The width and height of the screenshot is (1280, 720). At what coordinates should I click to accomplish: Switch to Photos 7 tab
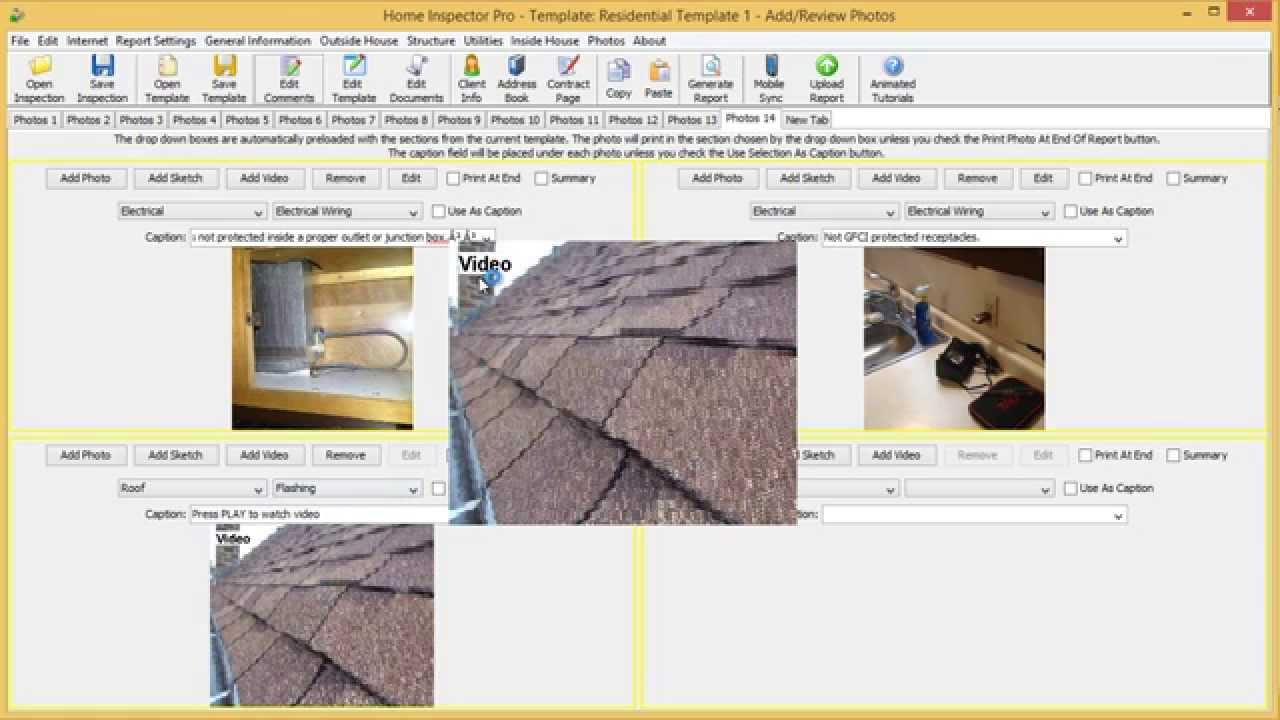[x=353, y=120]
